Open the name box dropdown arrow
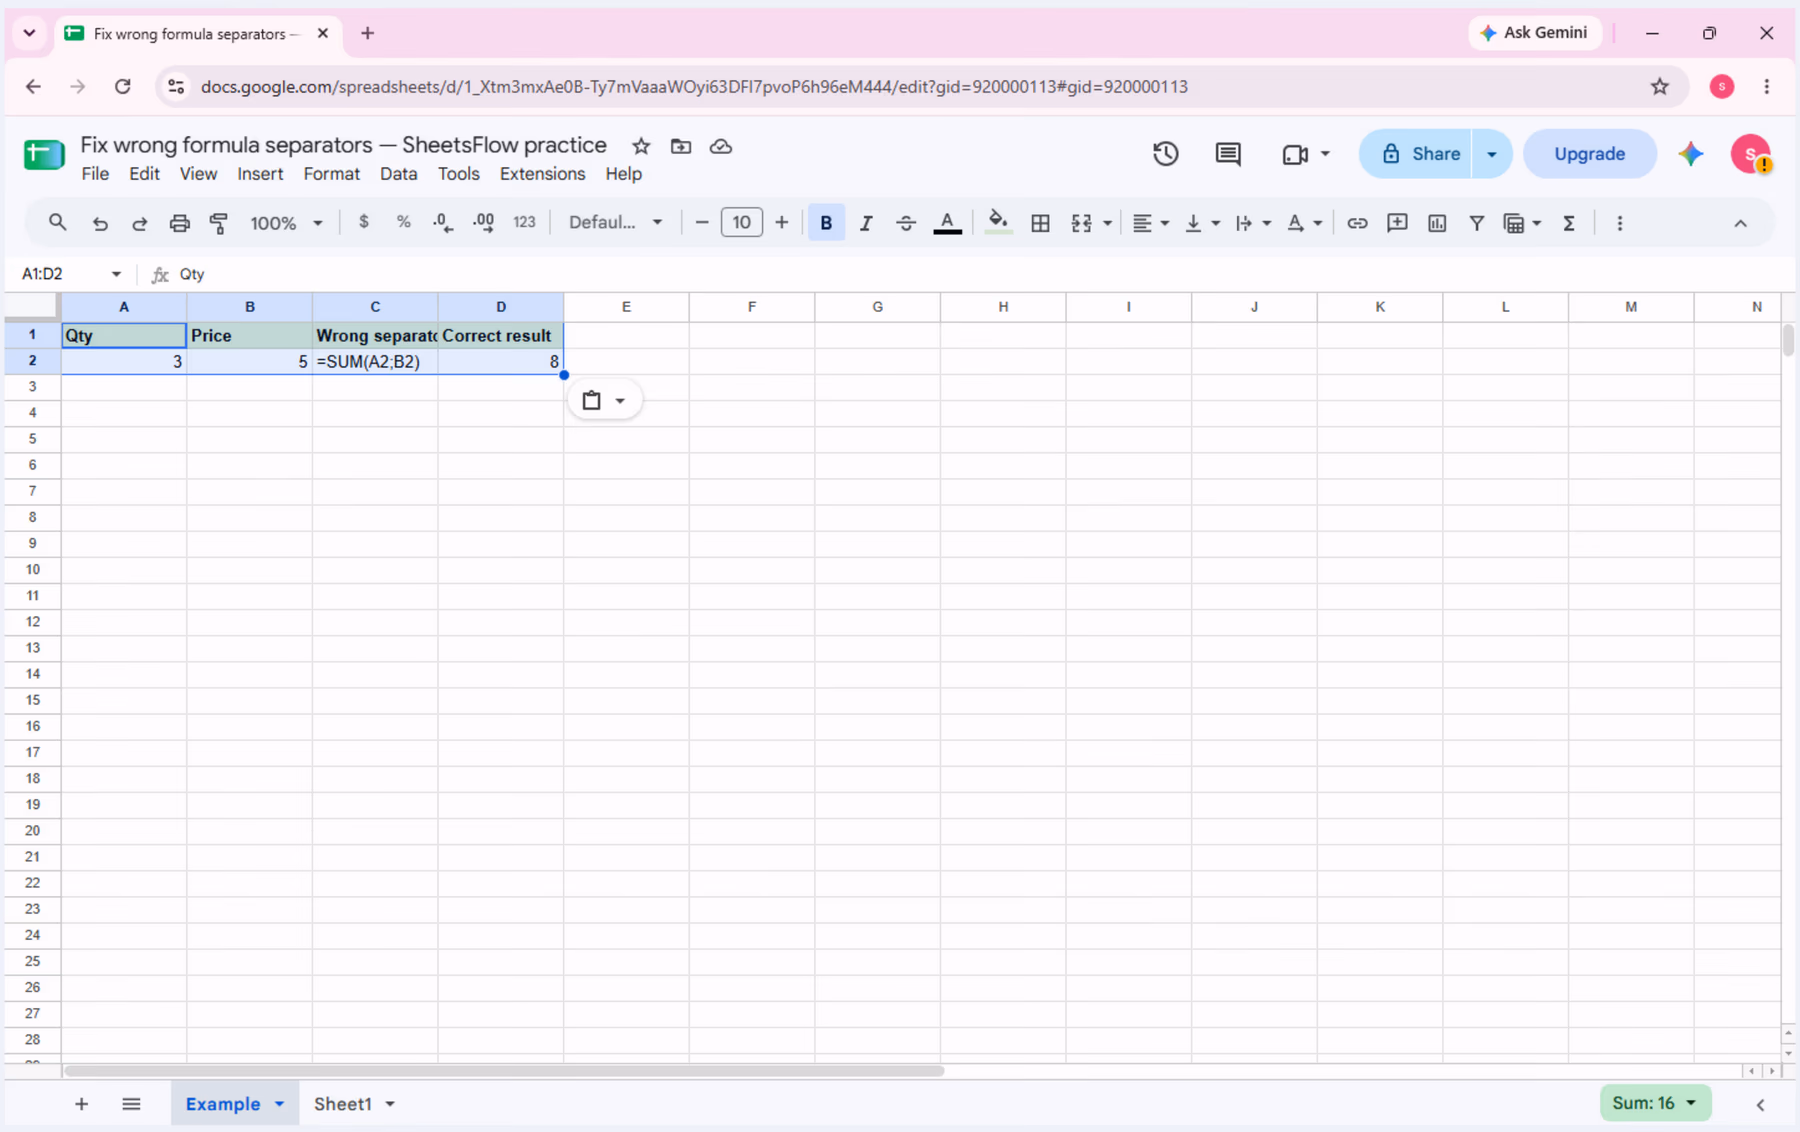This screenshot has height=1132, width=1800. click(116, 274)
